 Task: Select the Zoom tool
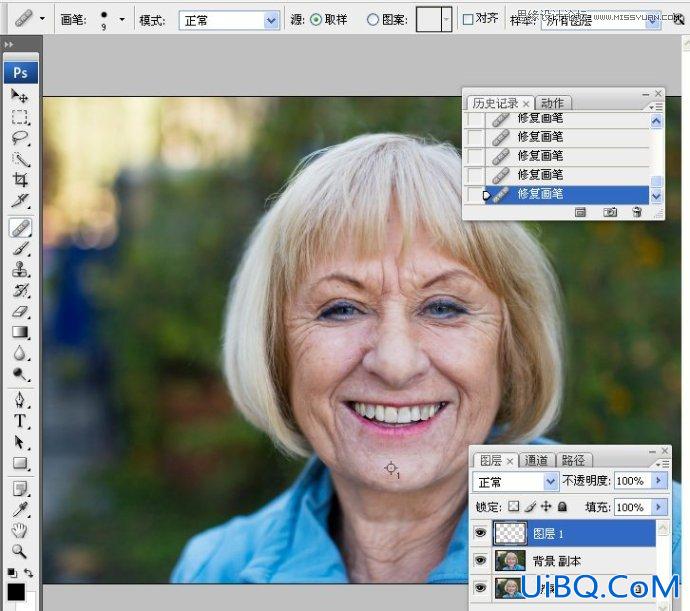(19, 551)
